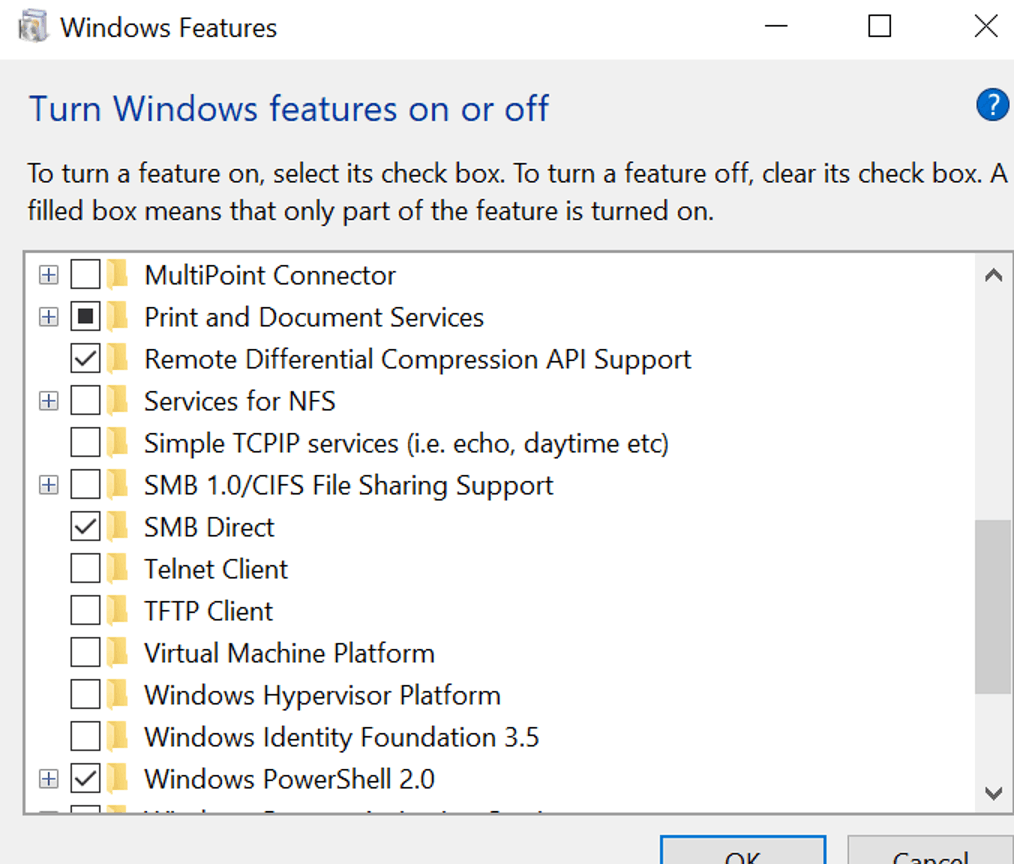The image size is (1014, 864).
Task: Close the Windows Features dialog
Action: pos(986,27)
